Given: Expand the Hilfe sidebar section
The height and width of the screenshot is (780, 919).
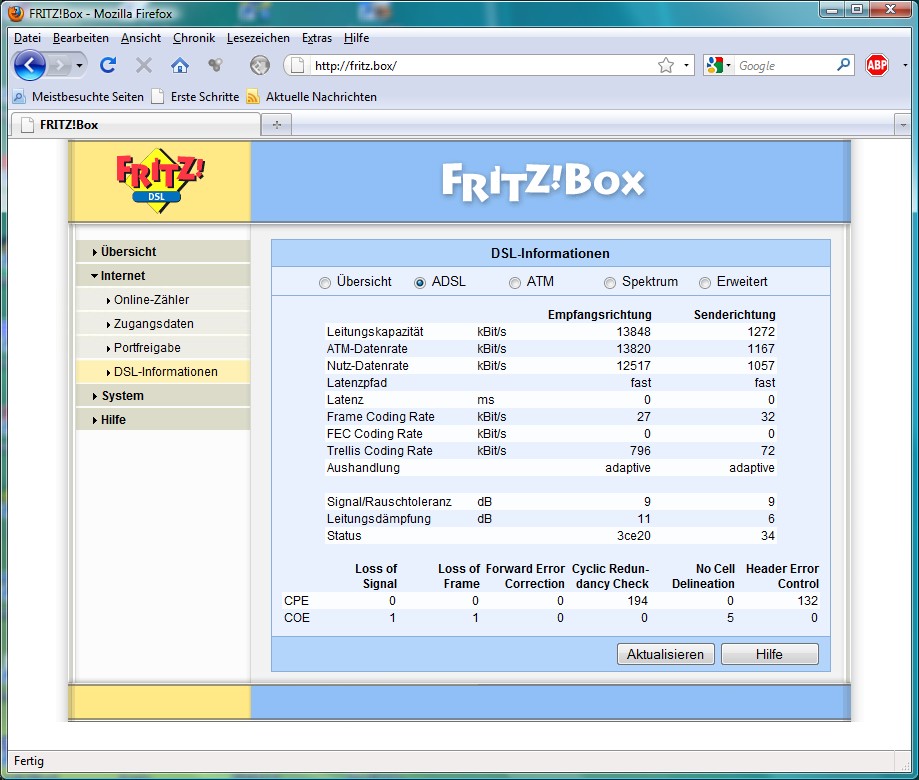Looking at the screenshot, I should 163,420.
